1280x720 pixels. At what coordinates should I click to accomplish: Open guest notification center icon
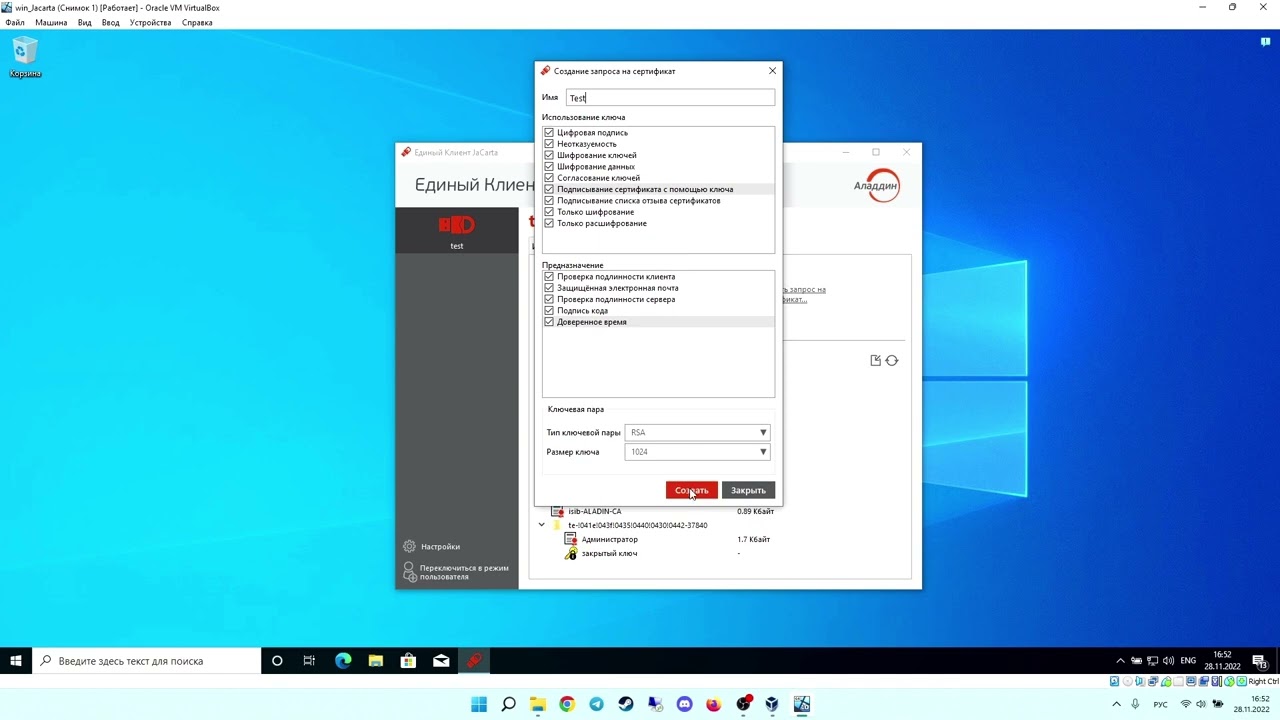(x=1260, y=661)
